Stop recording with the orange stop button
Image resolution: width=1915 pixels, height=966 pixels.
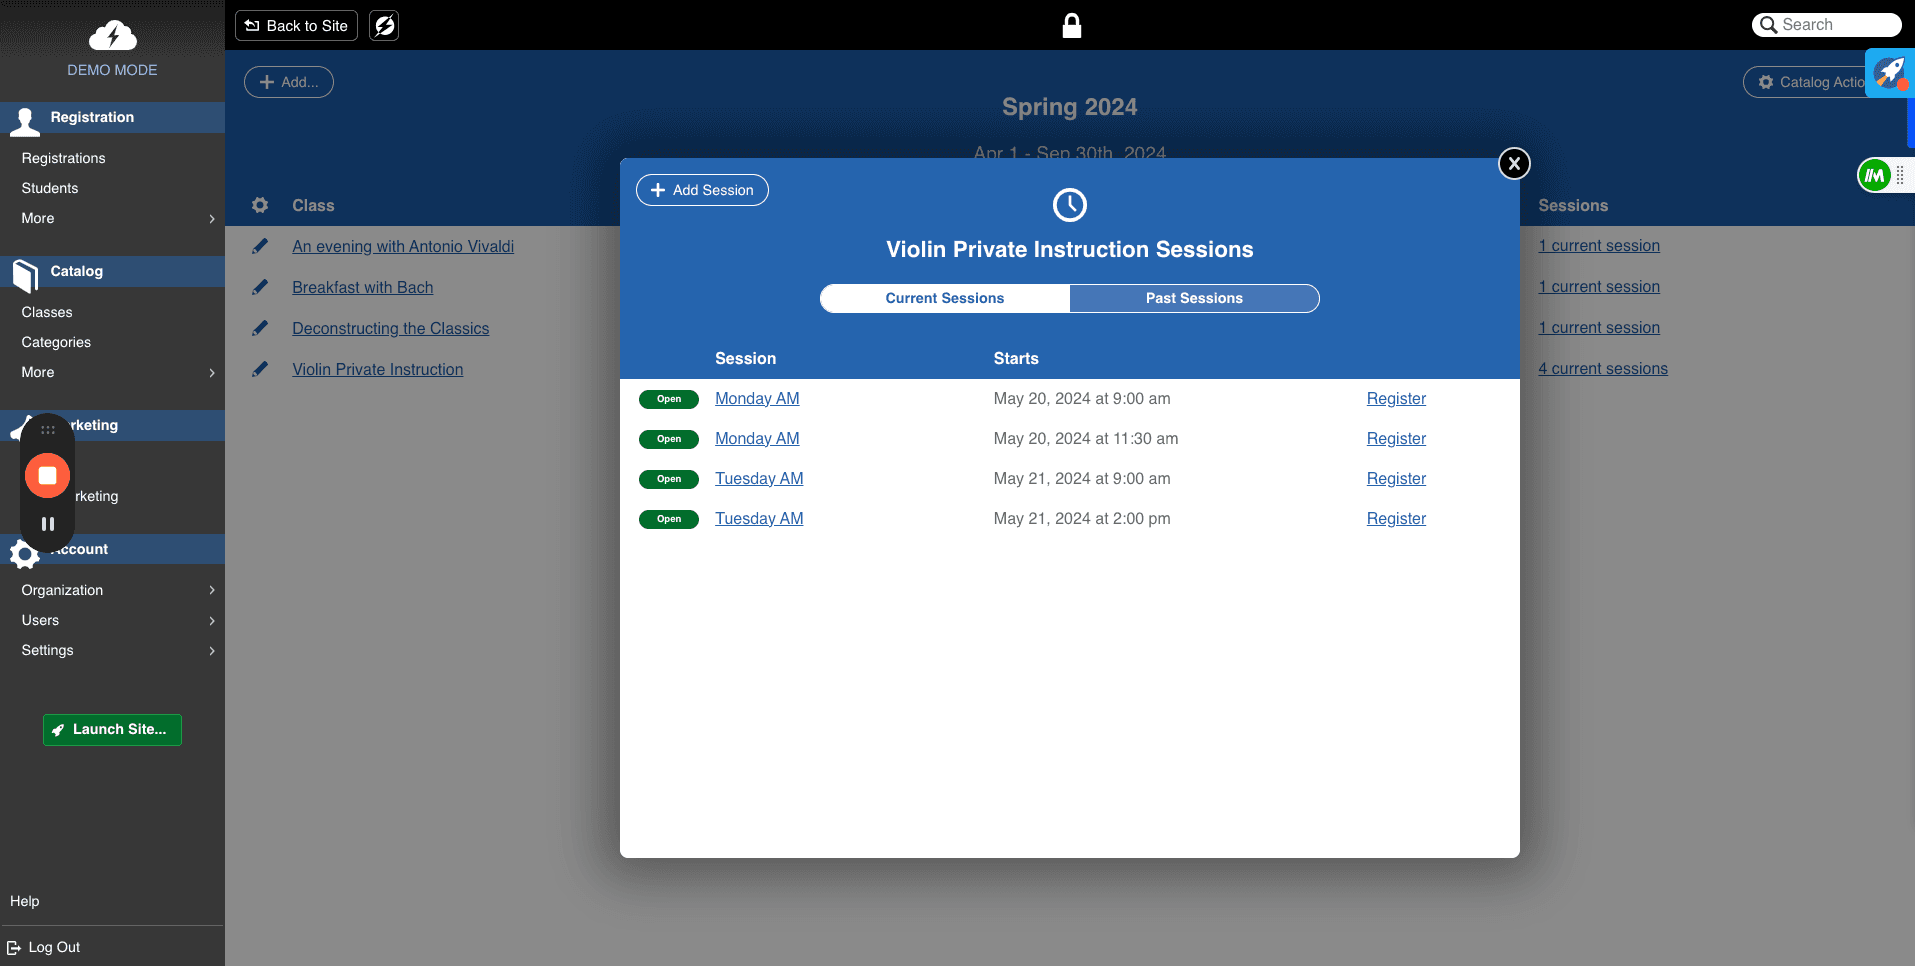click(47, 475)
